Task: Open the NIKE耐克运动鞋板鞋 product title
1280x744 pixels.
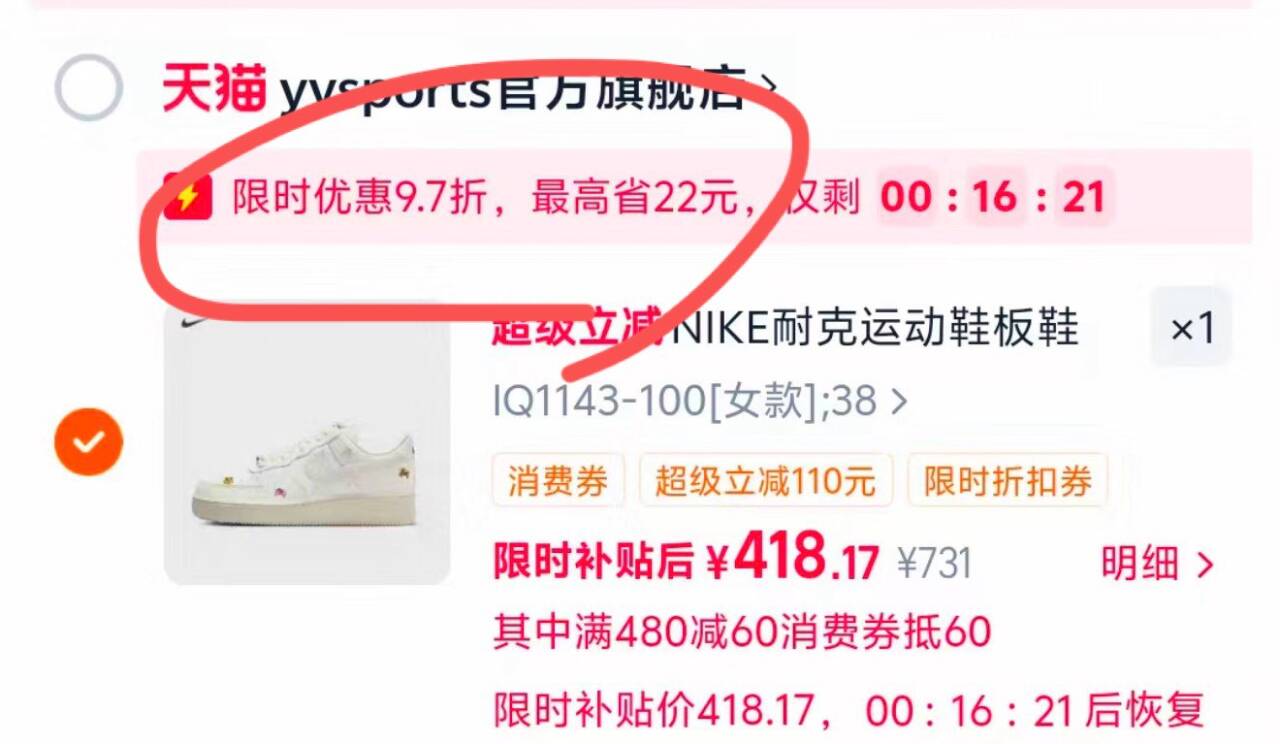Action: pyautogui.click(x=873, y=326)
